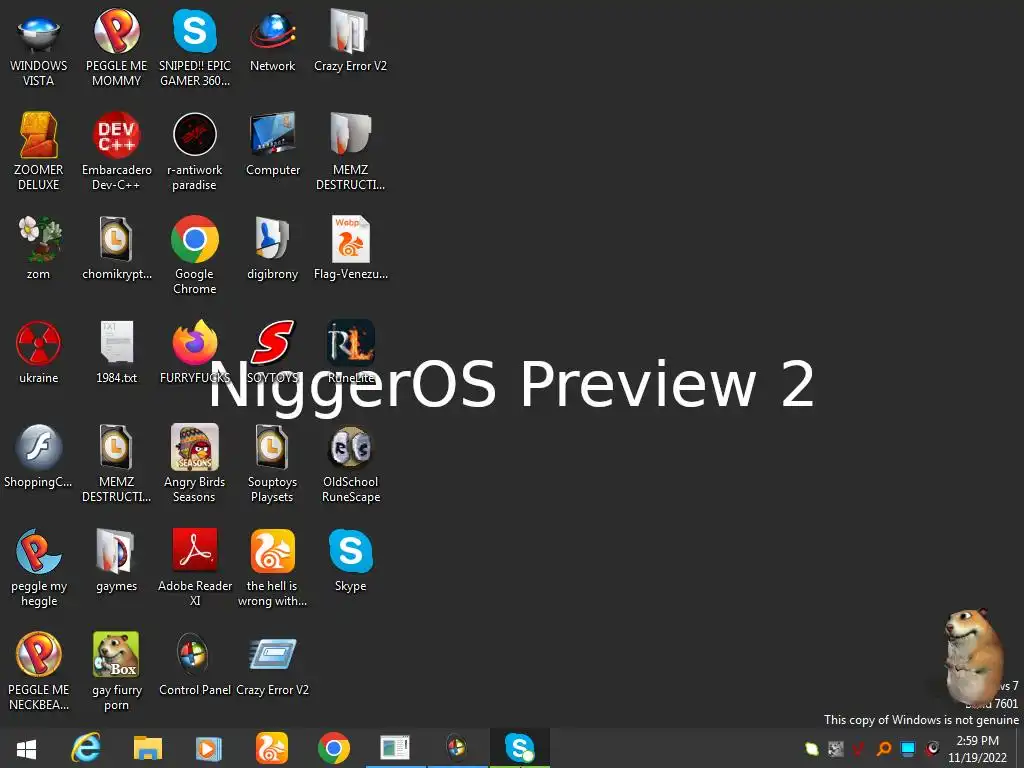1024x768 pixels.
Task: Open the 1984.txt text file
Action: 116,352
